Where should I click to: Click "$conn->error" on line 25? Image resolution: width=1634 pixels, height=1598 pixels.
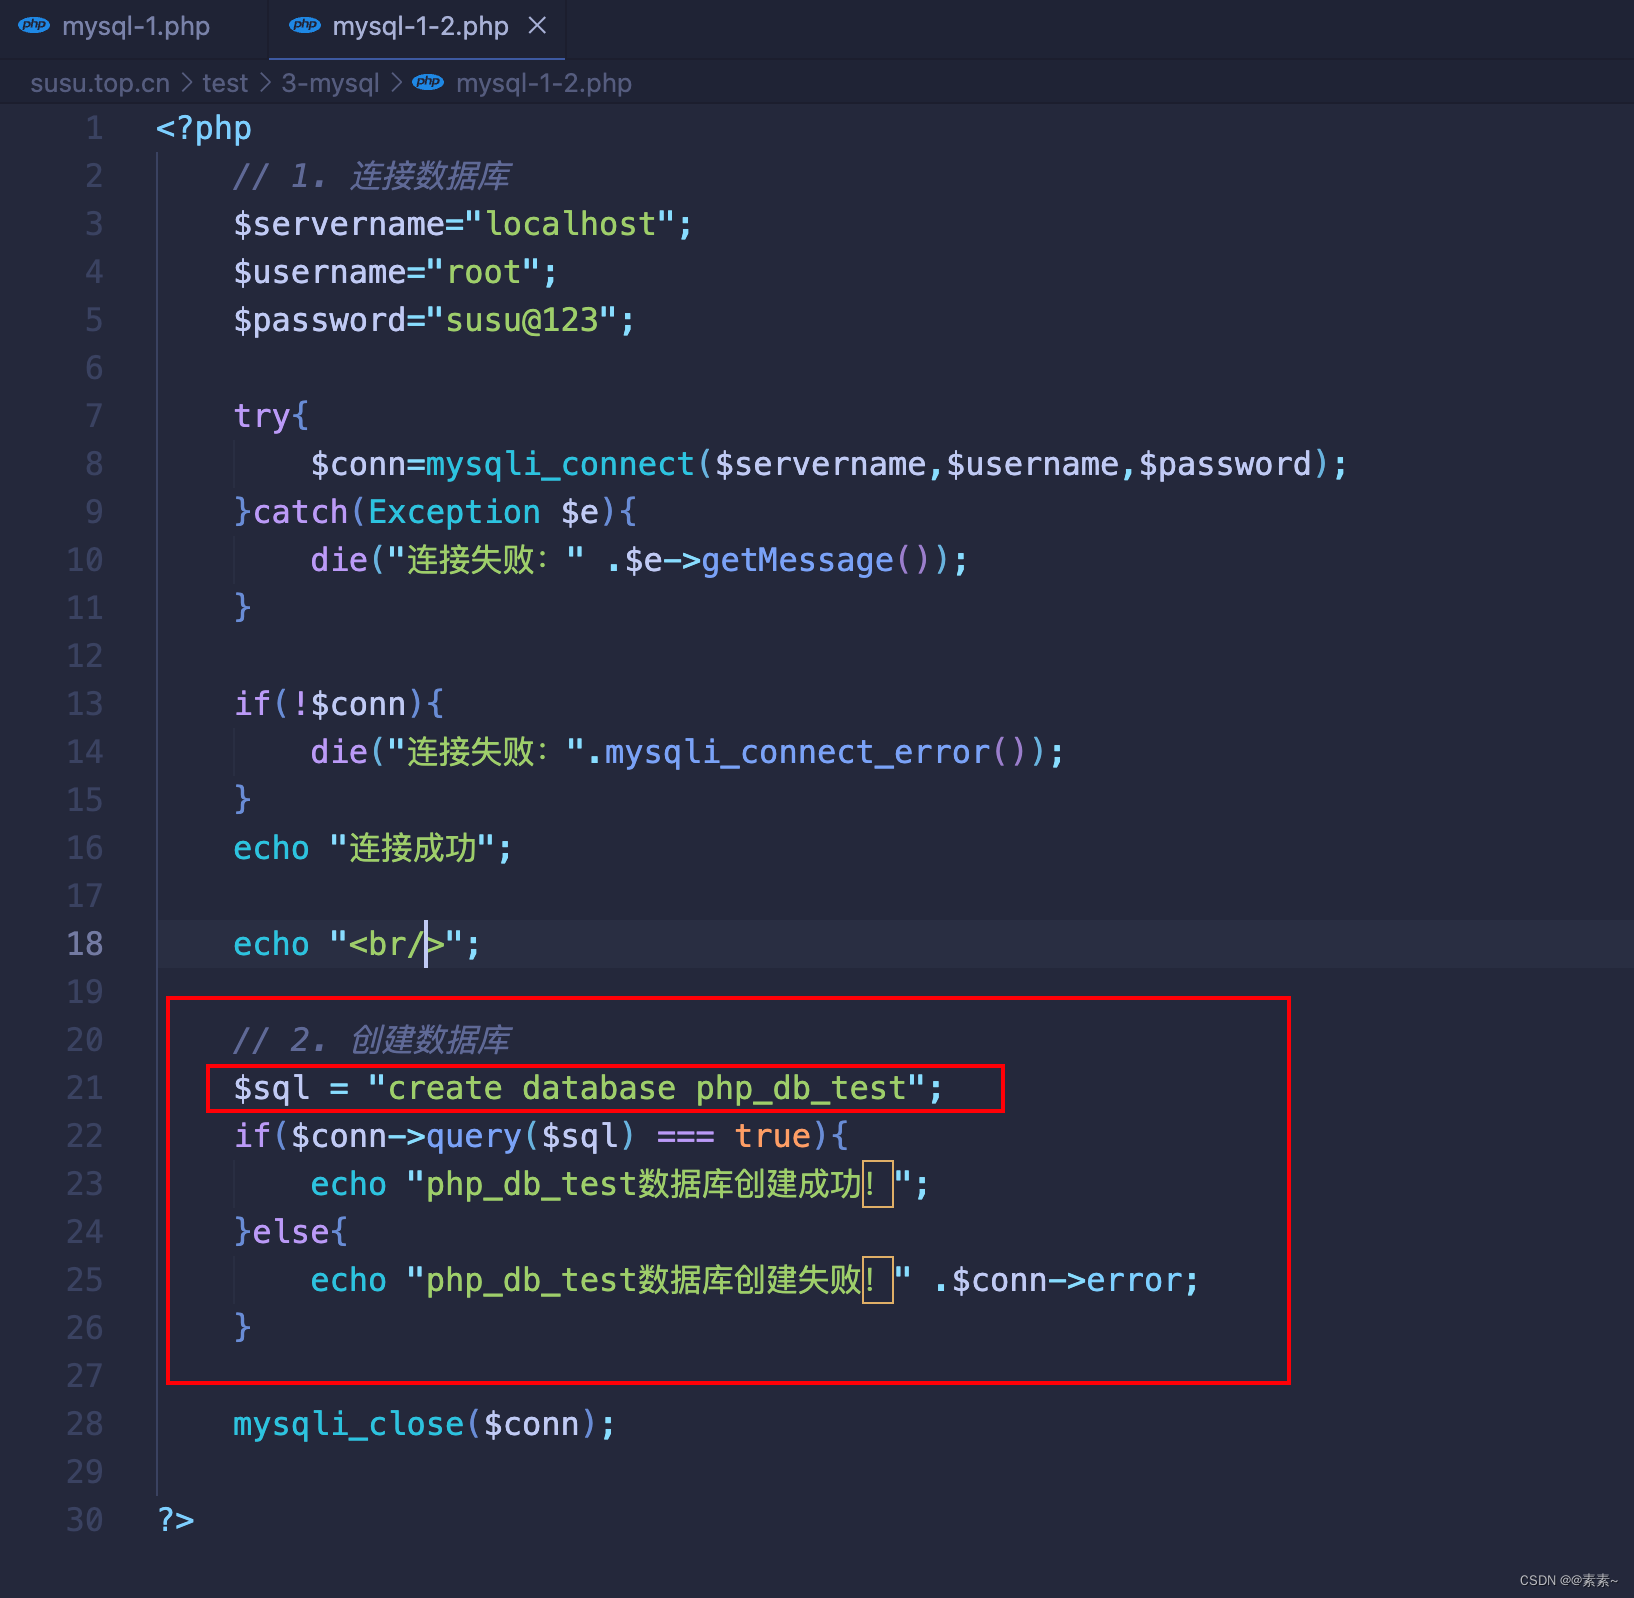click(1067, 1280)
